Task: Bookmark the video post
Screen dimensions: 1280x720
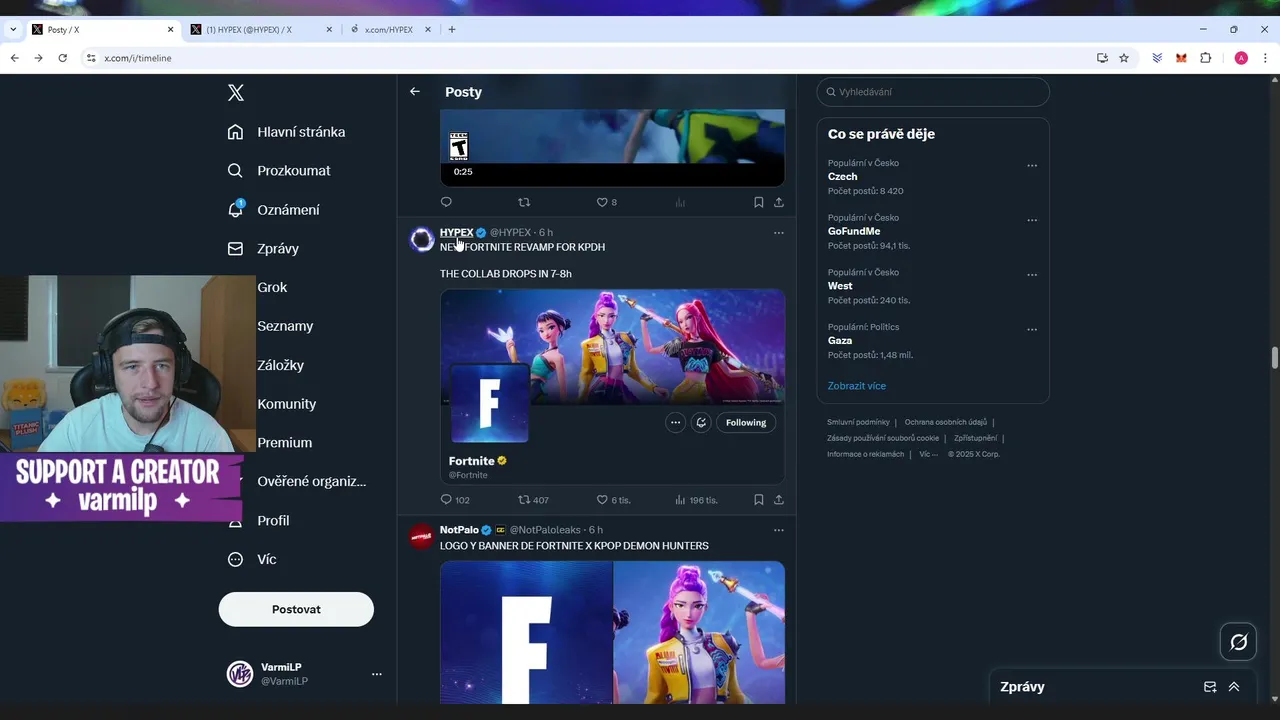Action: 759,202
